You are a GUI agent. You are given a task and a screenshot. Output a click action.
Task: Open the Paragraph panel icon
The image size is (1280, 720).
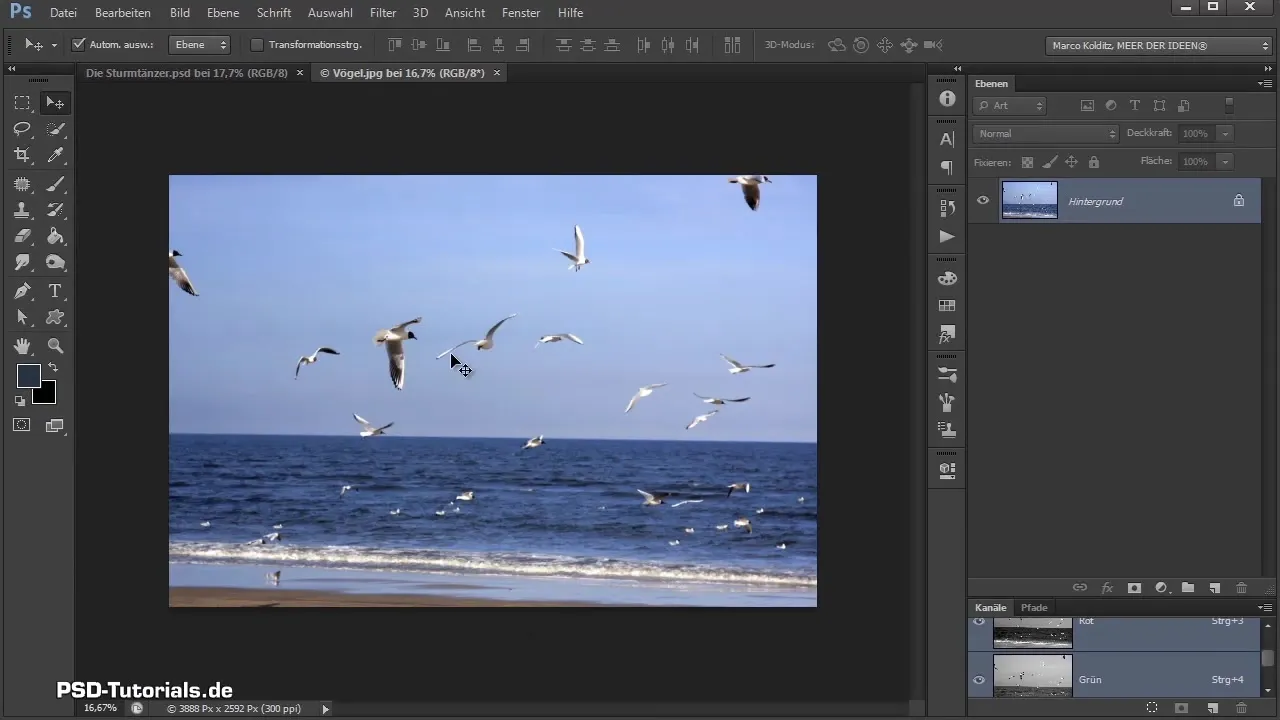[947, 167]
